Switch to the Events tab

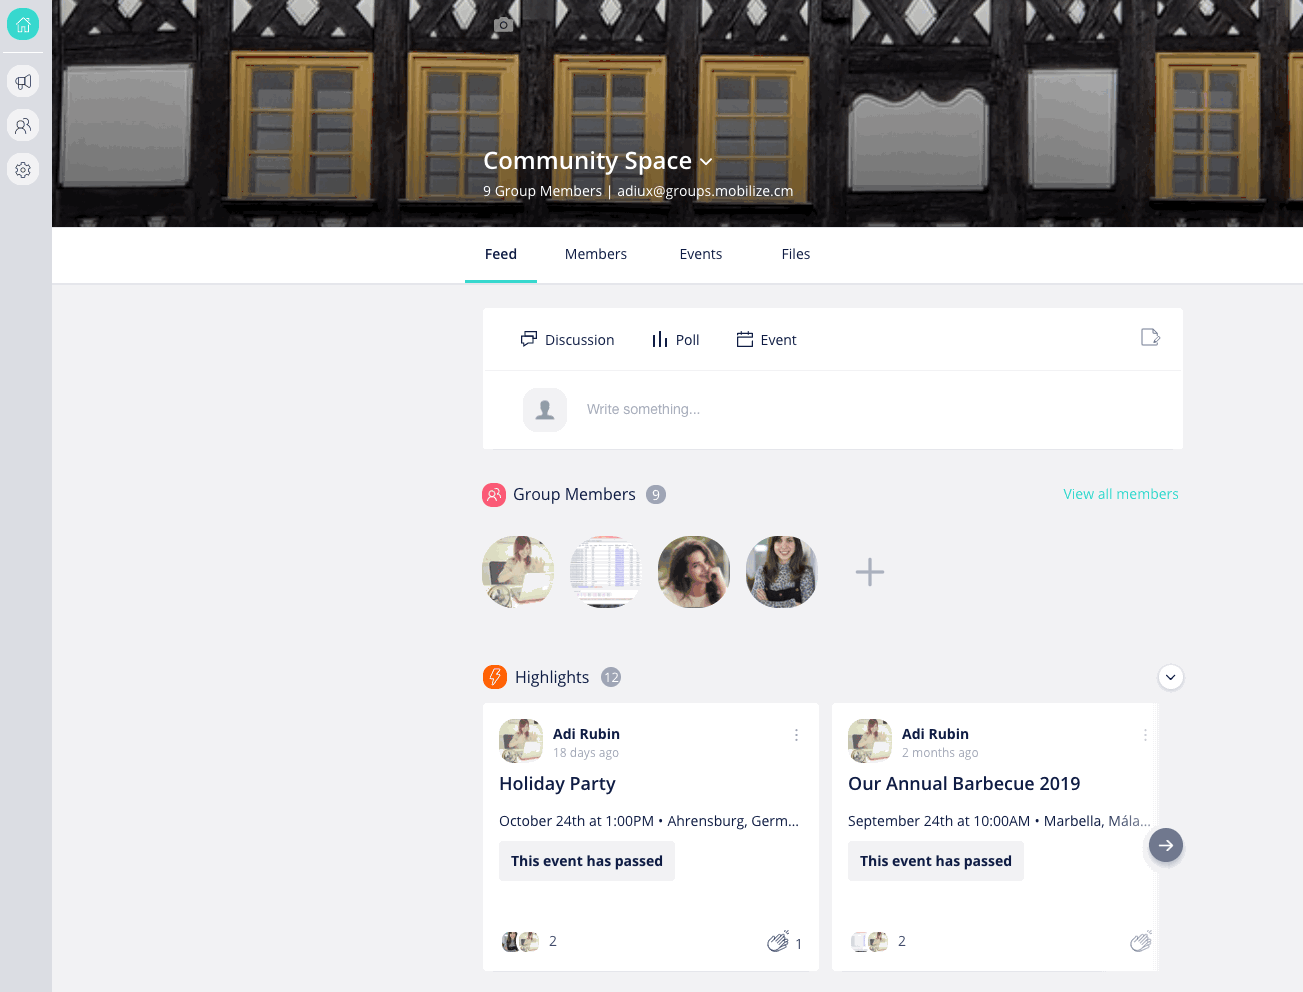pyautogui.click(x=701, y=254)
